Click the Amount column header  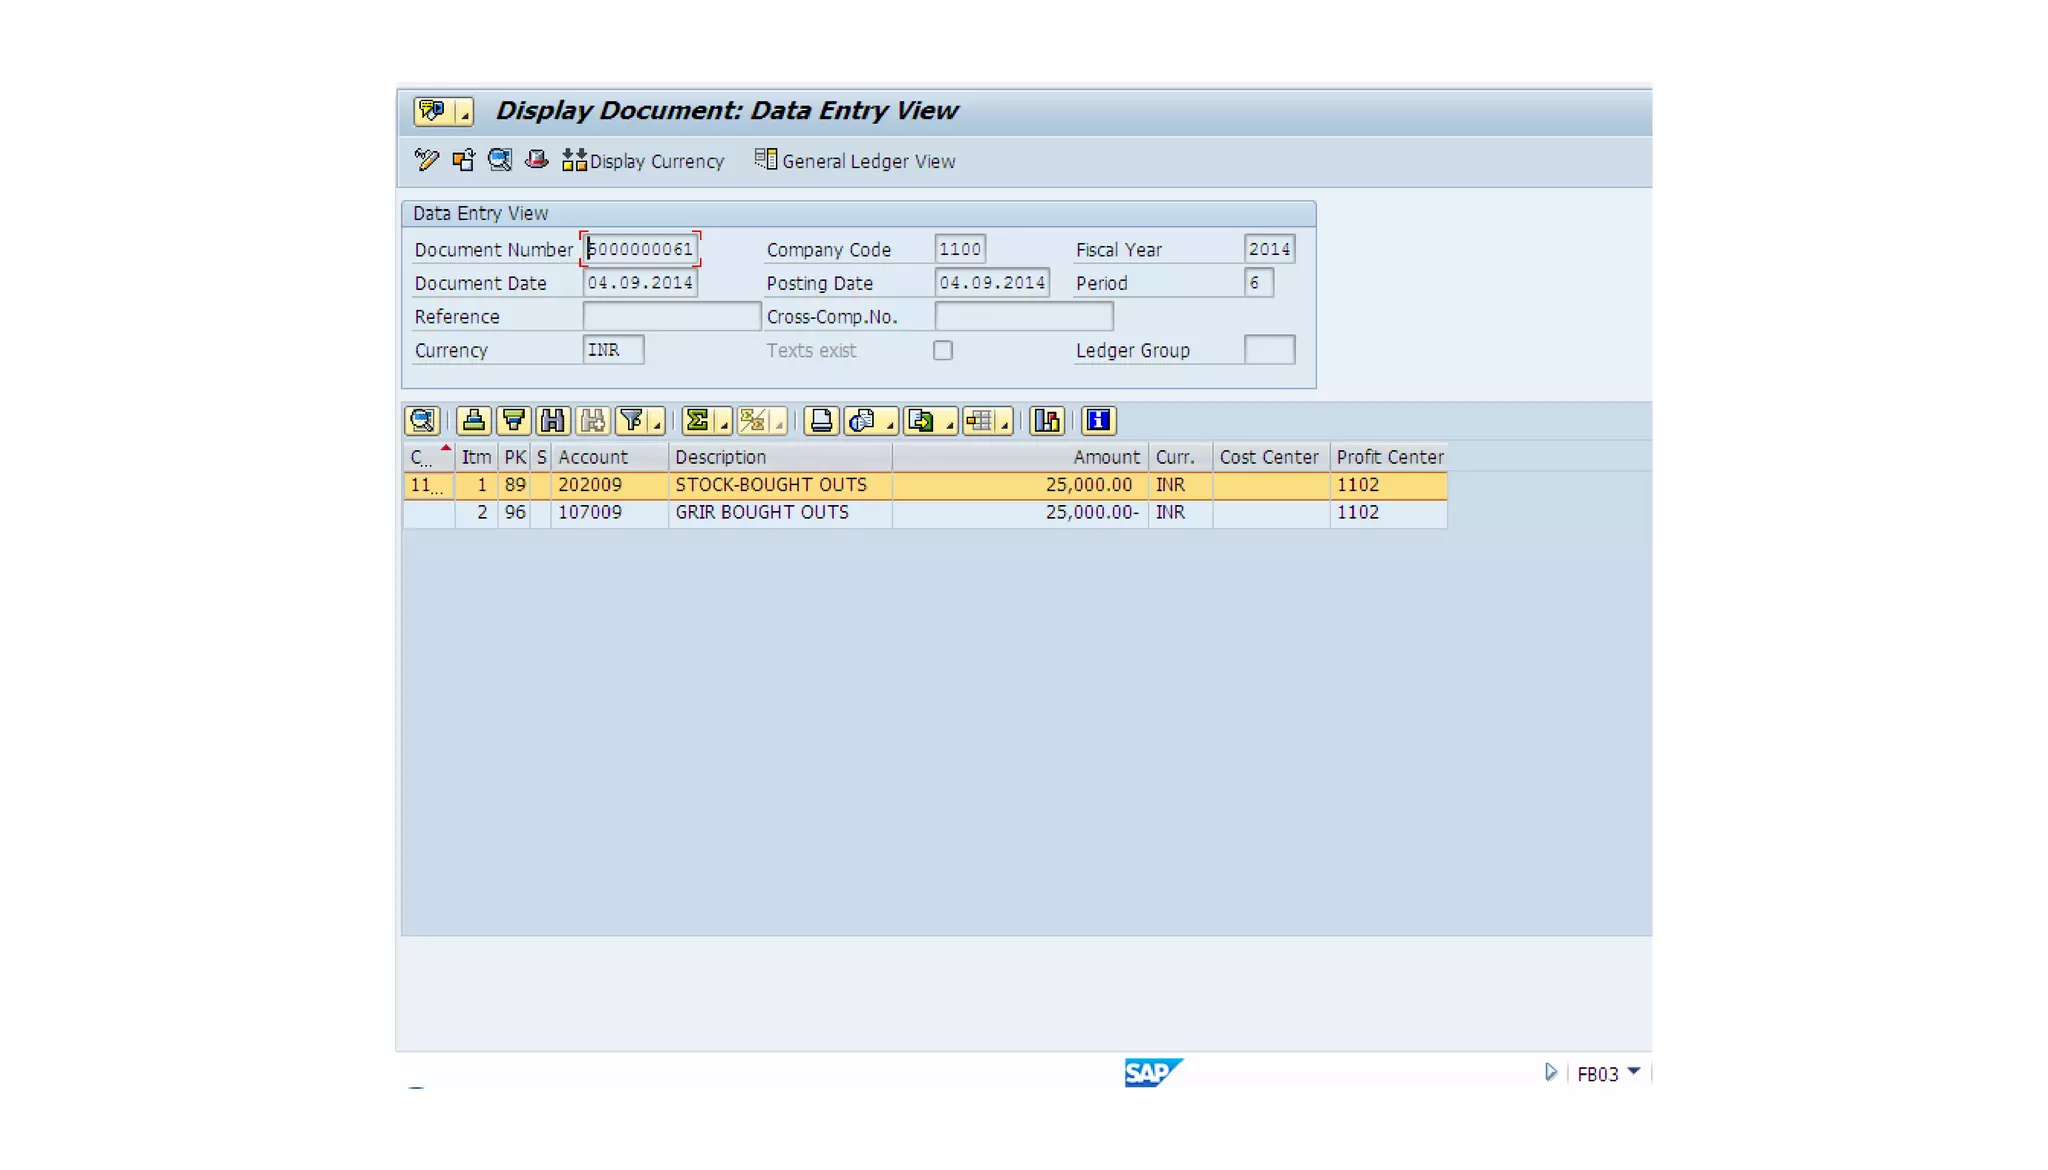pos(1020,457)
